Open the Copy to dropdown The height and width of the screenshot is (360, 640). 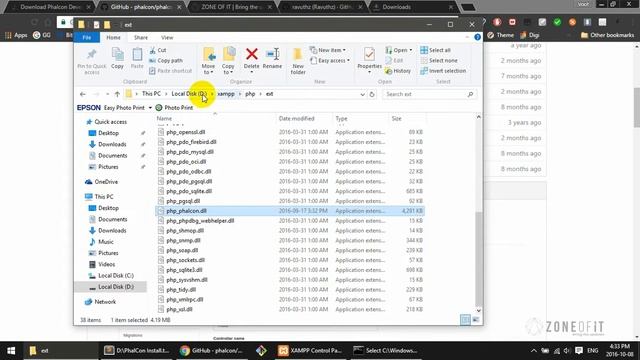228,61
